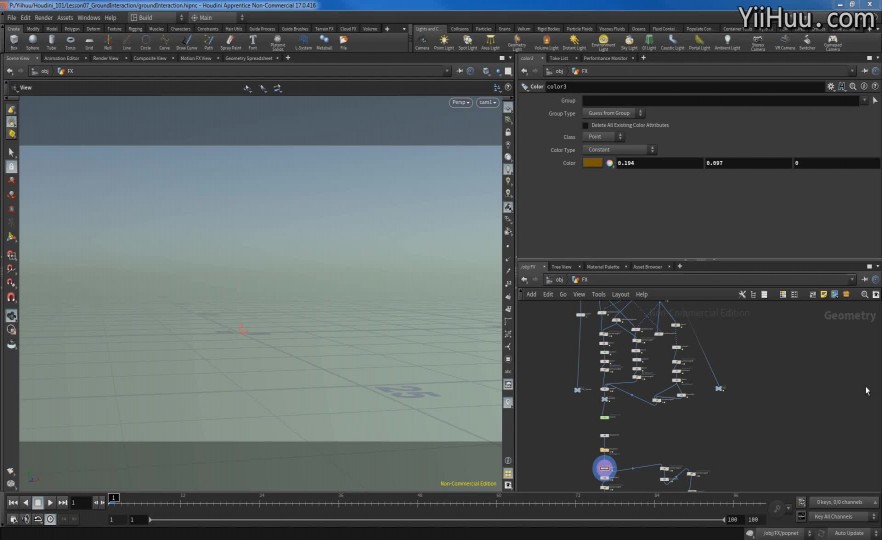Viewport: 882px width, 540px height.
Task: Click the playback range slider left handle
Action: point(150,520)
